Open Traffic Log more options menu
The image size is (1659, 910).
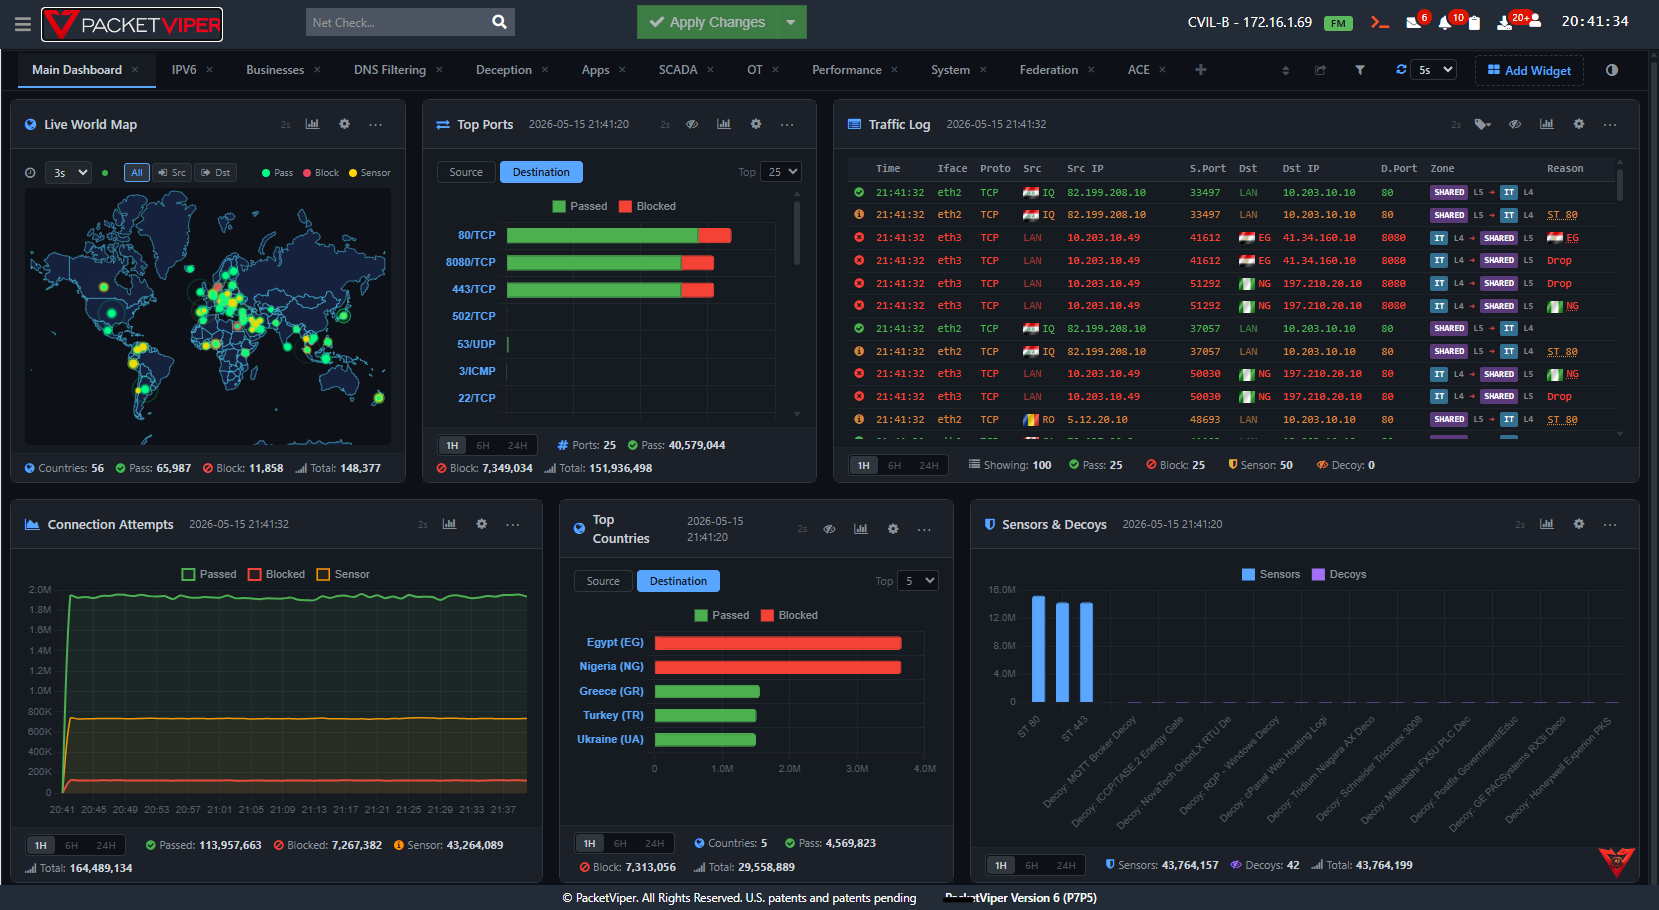[x=1610, y=124]
